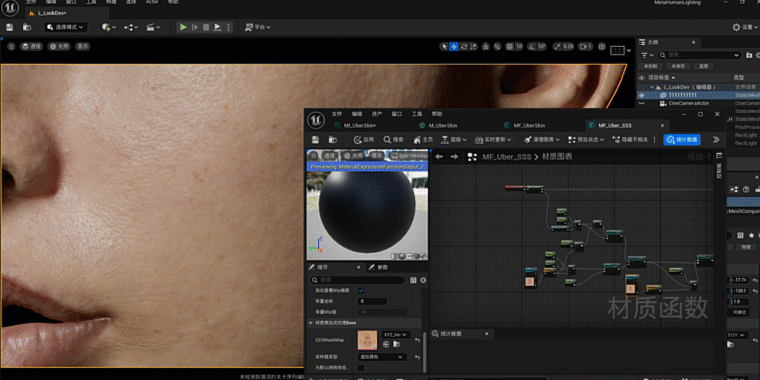Viewport: 760px width, 380px height.
Task: Click the Stop simulation square button
Action: 206,27
